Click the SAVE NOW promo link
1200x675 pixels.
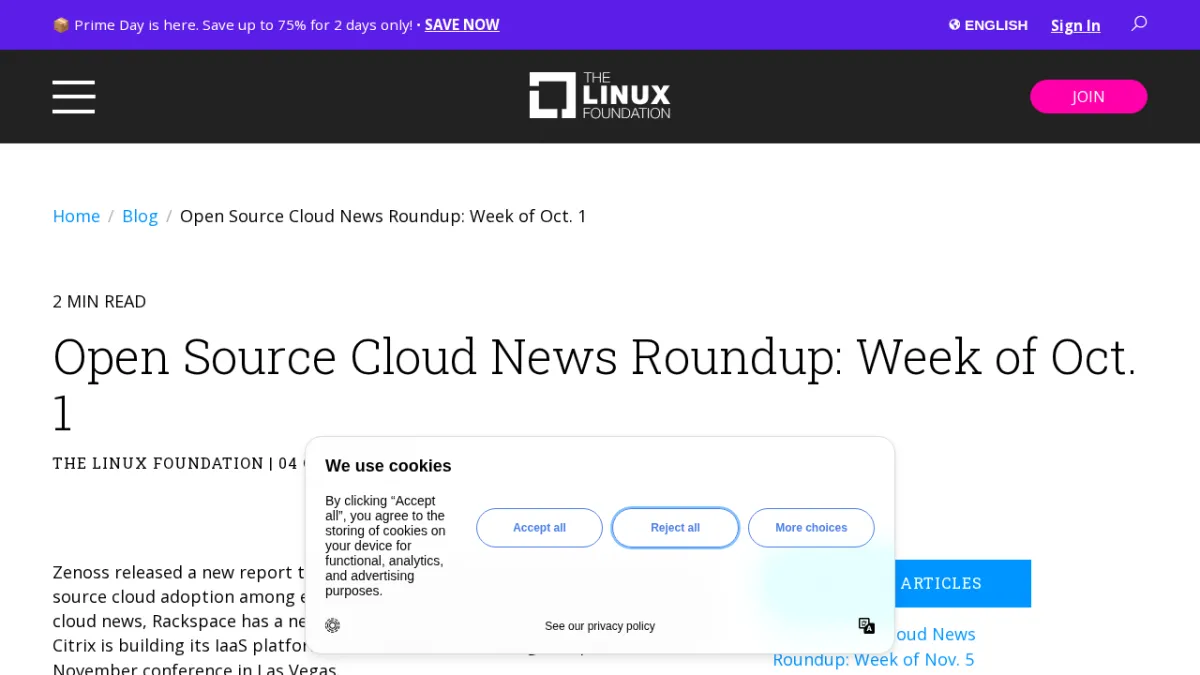tap(462, 25)
